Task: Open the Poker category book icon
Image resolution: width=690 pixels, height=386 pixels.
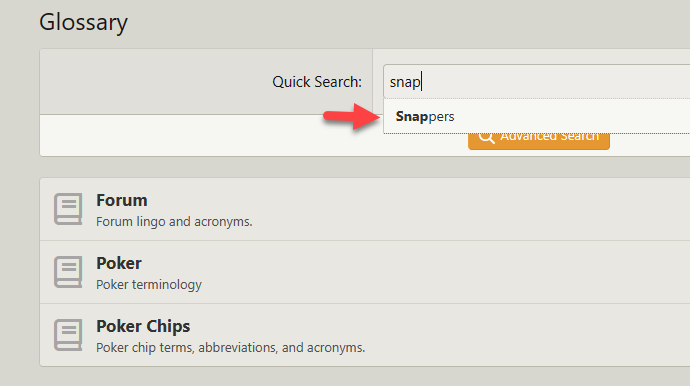Action: coord(68,272)
